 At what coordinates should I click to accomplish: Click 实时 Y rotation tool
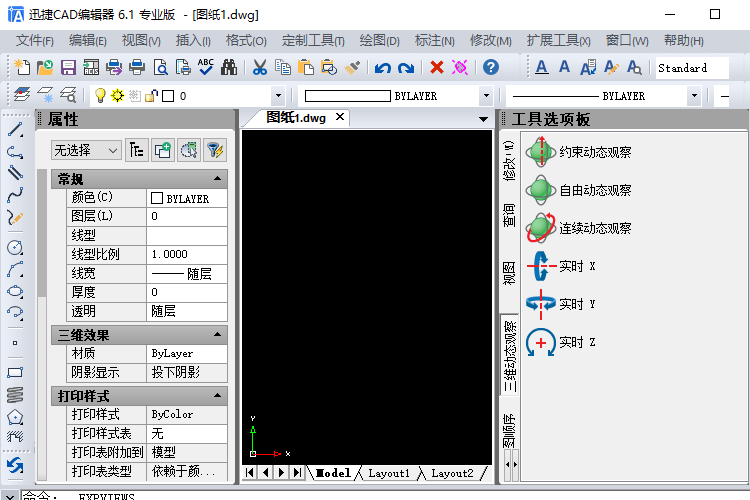[561, 304]
